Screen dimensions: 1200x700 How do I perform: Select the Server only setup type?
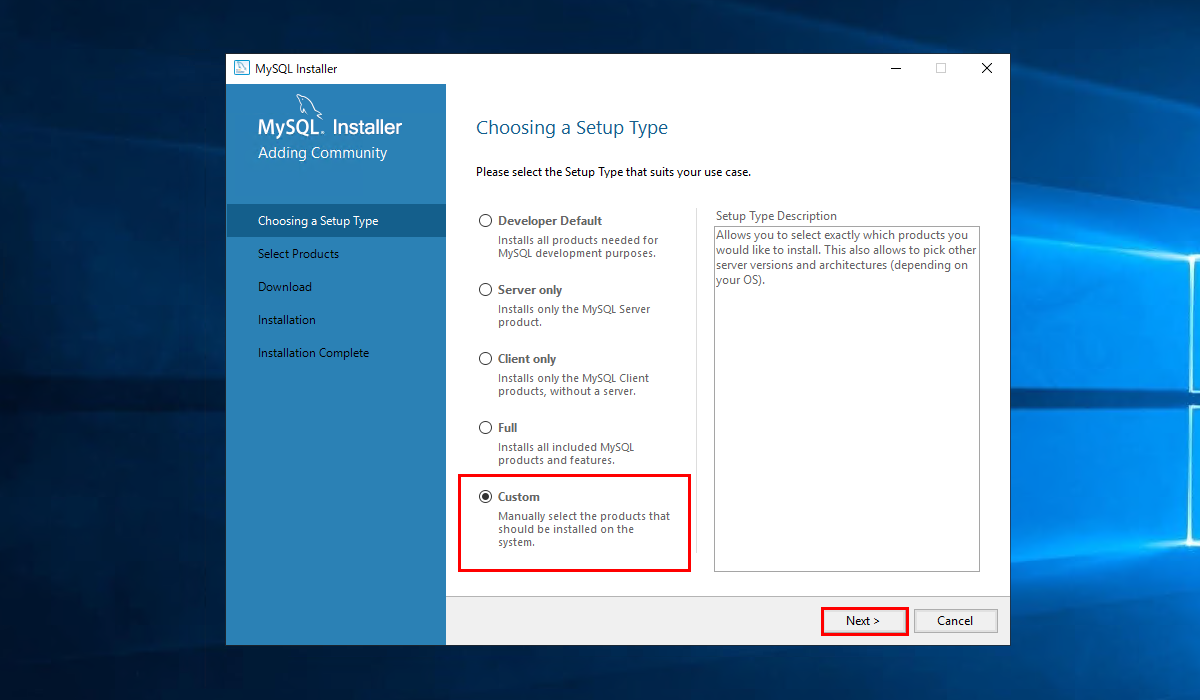click(x=486, y=290)
